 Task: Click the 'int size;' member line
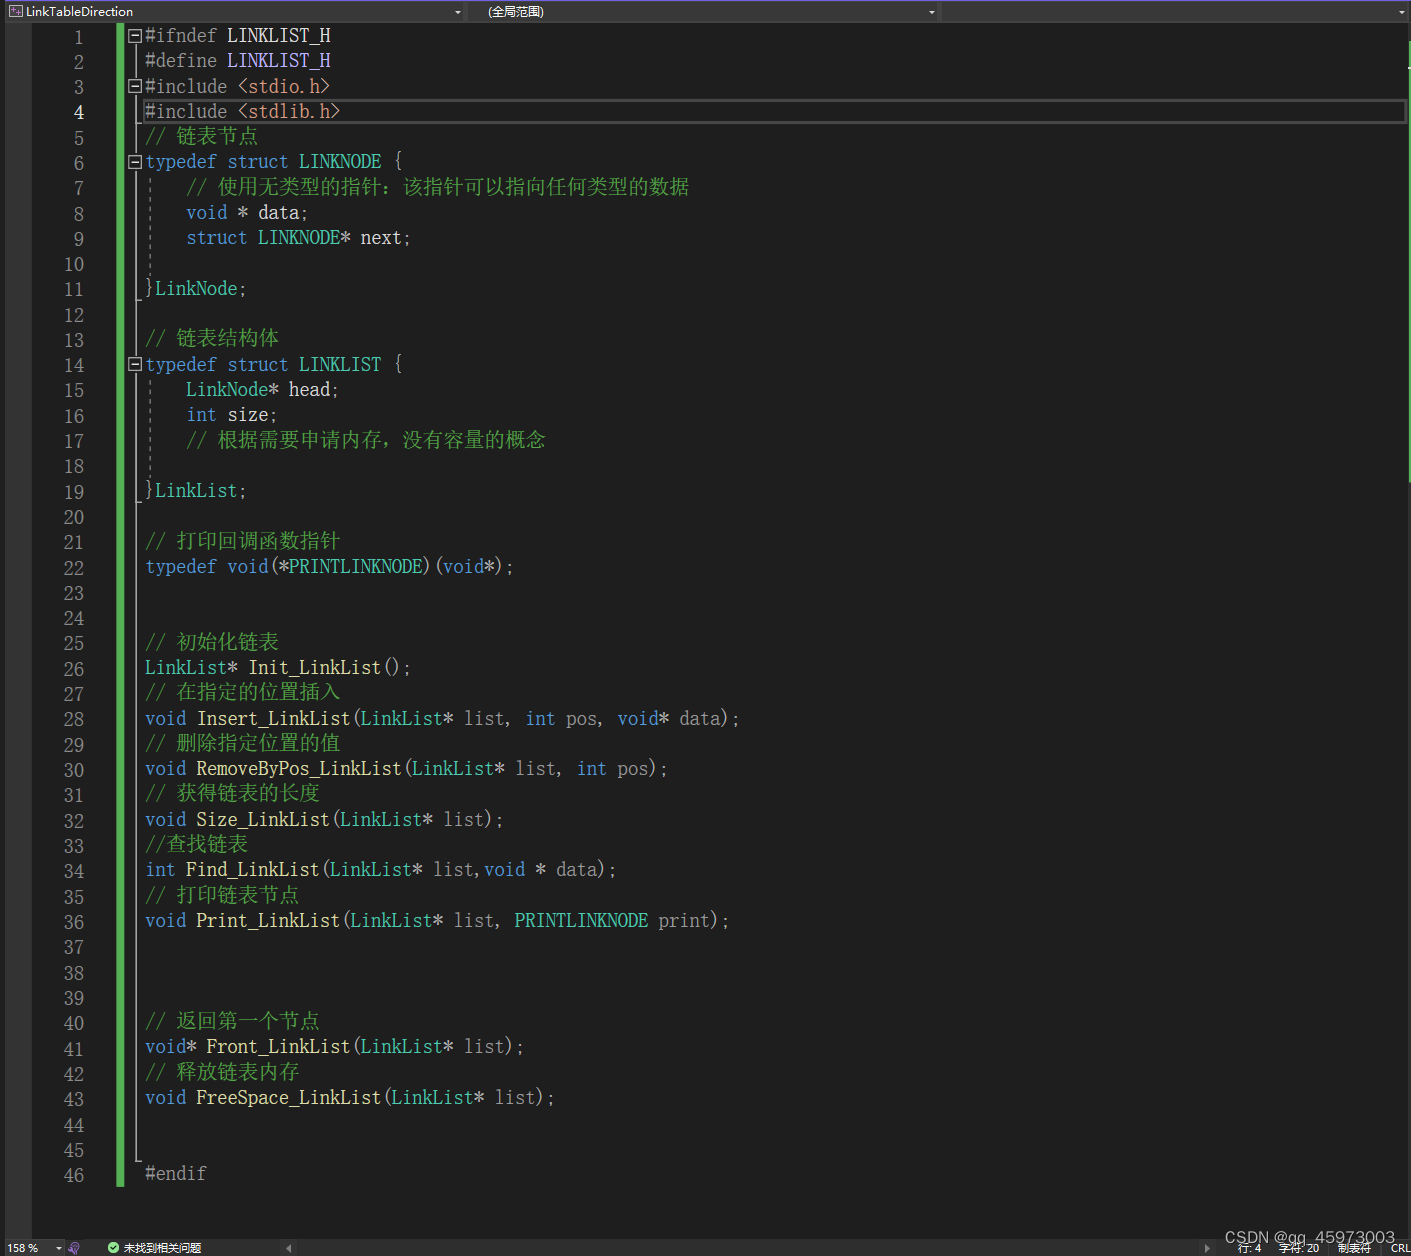point(232,415)
